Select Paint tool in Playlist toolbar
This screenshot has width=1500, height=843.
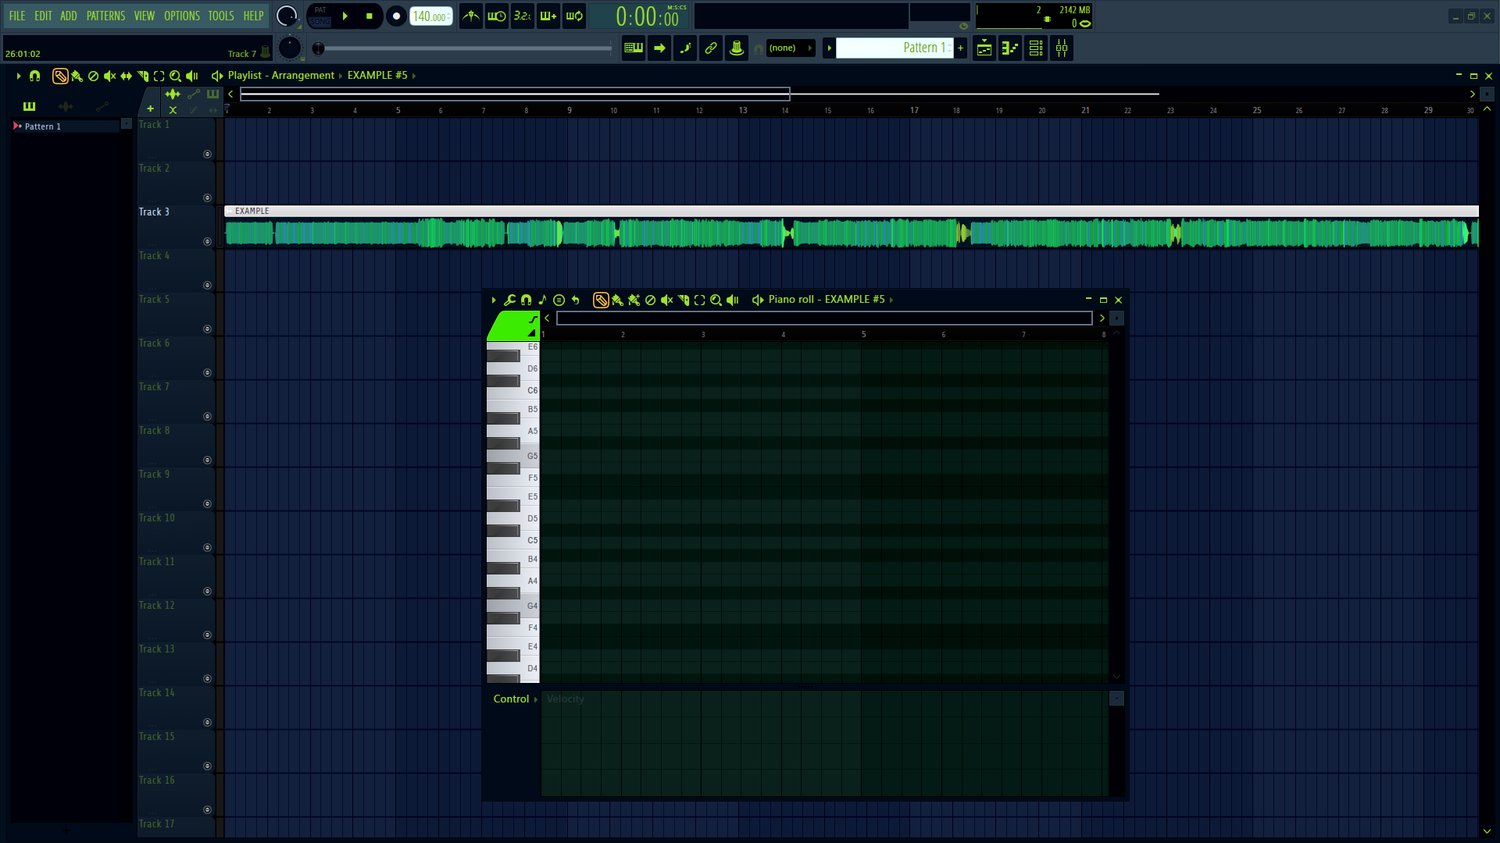pos(76,76)
